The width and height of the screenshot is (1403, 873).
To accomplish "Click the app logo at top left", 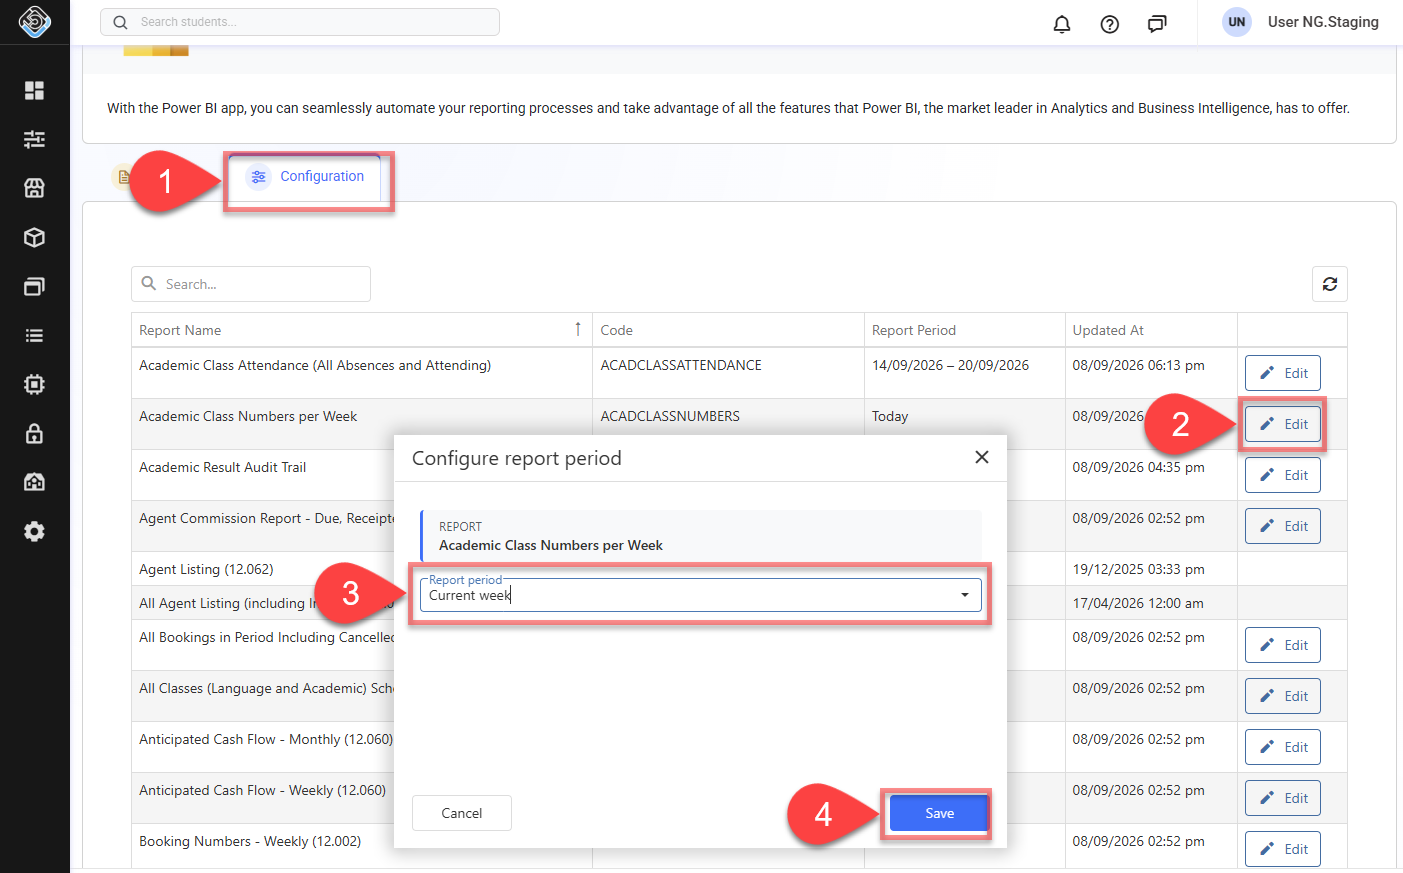I will tap(35, 21).
